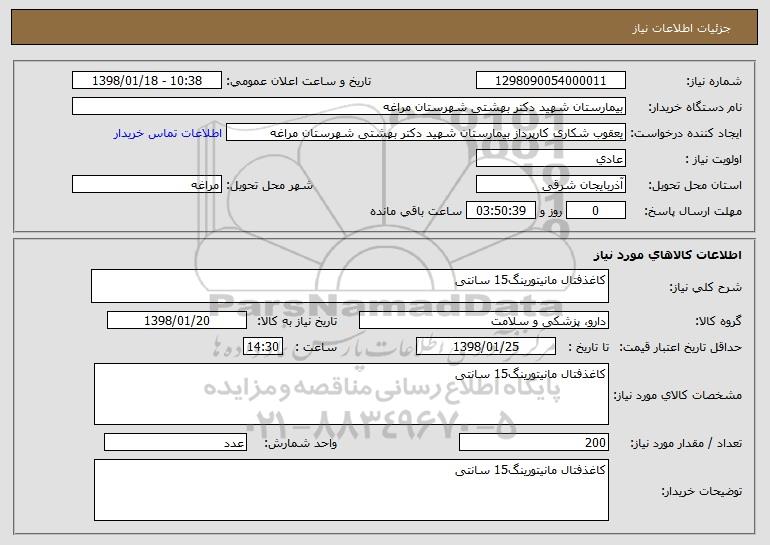This screenshot has height=545, width=770.
Task: Open the buyer contact info link اطلاعات تماس خریدار
Action: tap(168, 134)
